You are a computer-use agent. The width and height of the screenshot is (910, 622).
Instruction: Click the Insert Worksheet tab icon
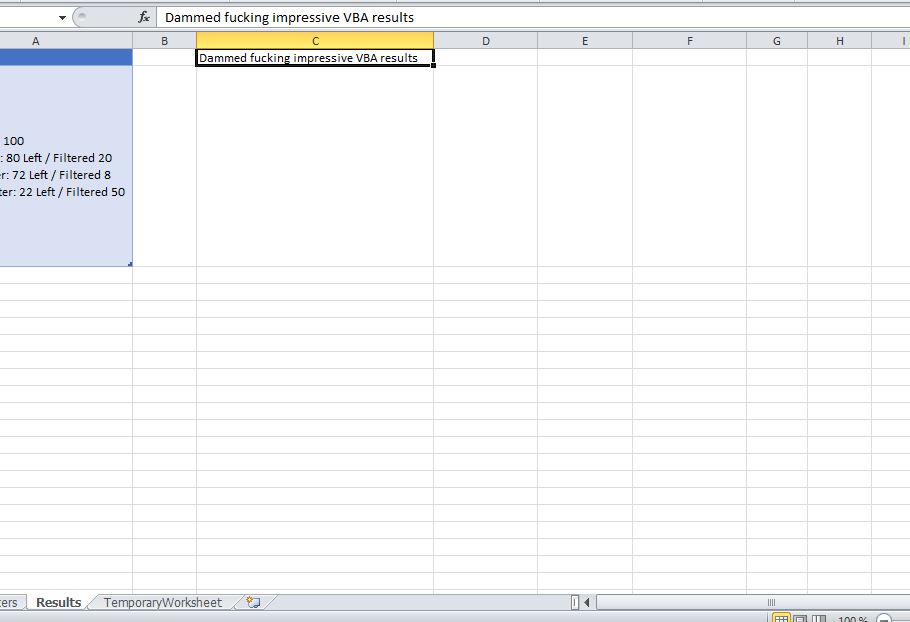click(x=253, y=602)
